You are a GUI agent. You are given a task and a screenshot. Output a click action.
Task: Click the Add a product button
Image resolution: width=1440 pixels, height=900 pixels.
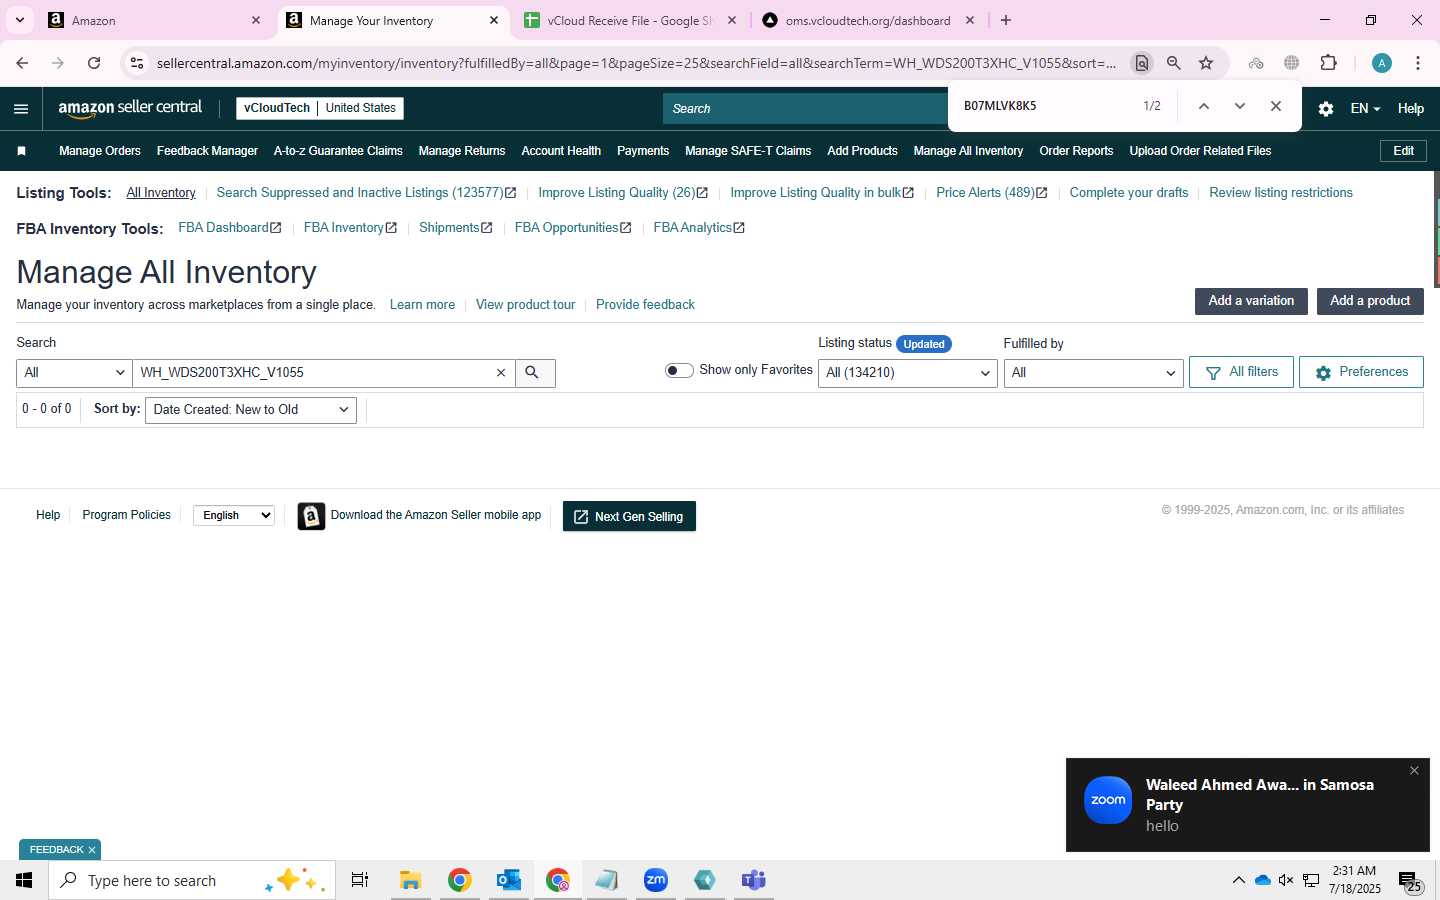(x=1370, y=301)
